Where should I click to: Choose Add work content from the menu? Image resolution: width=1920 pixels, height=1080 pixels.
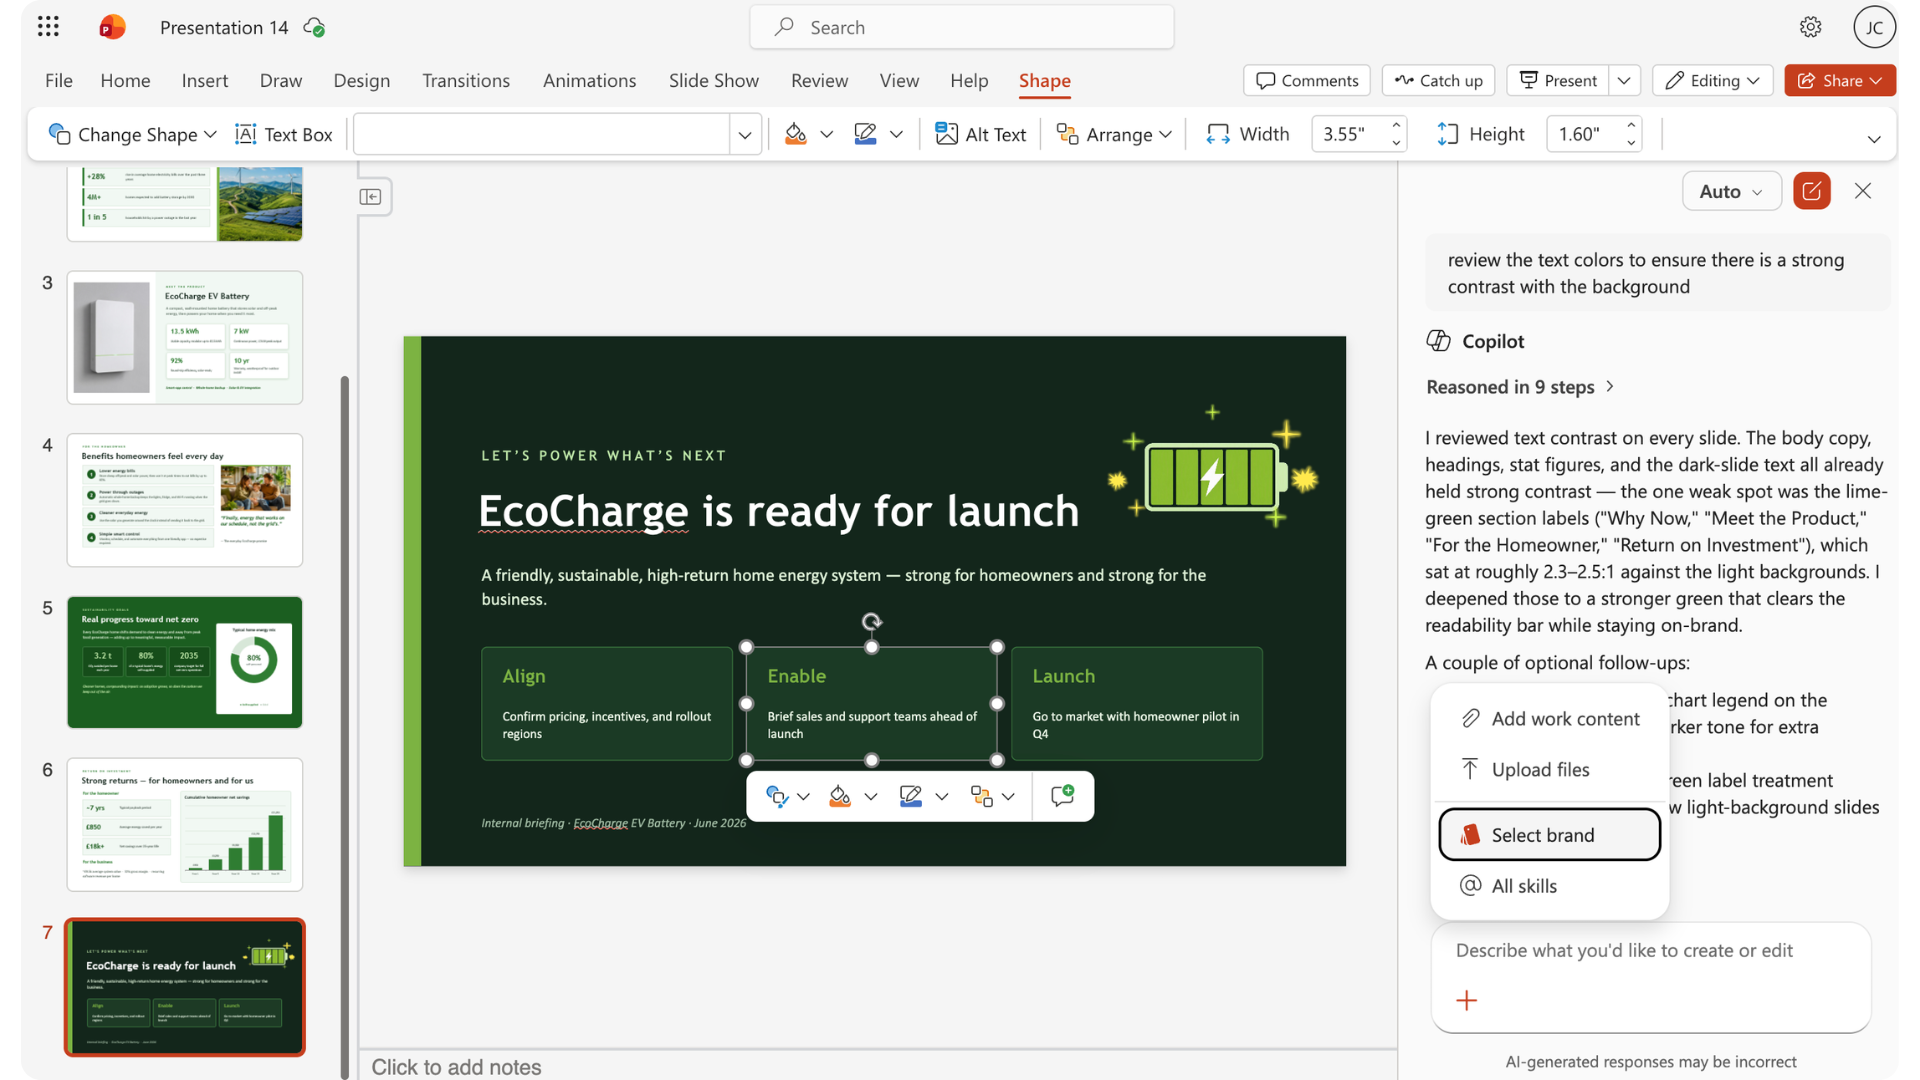tap(1550, 718)
